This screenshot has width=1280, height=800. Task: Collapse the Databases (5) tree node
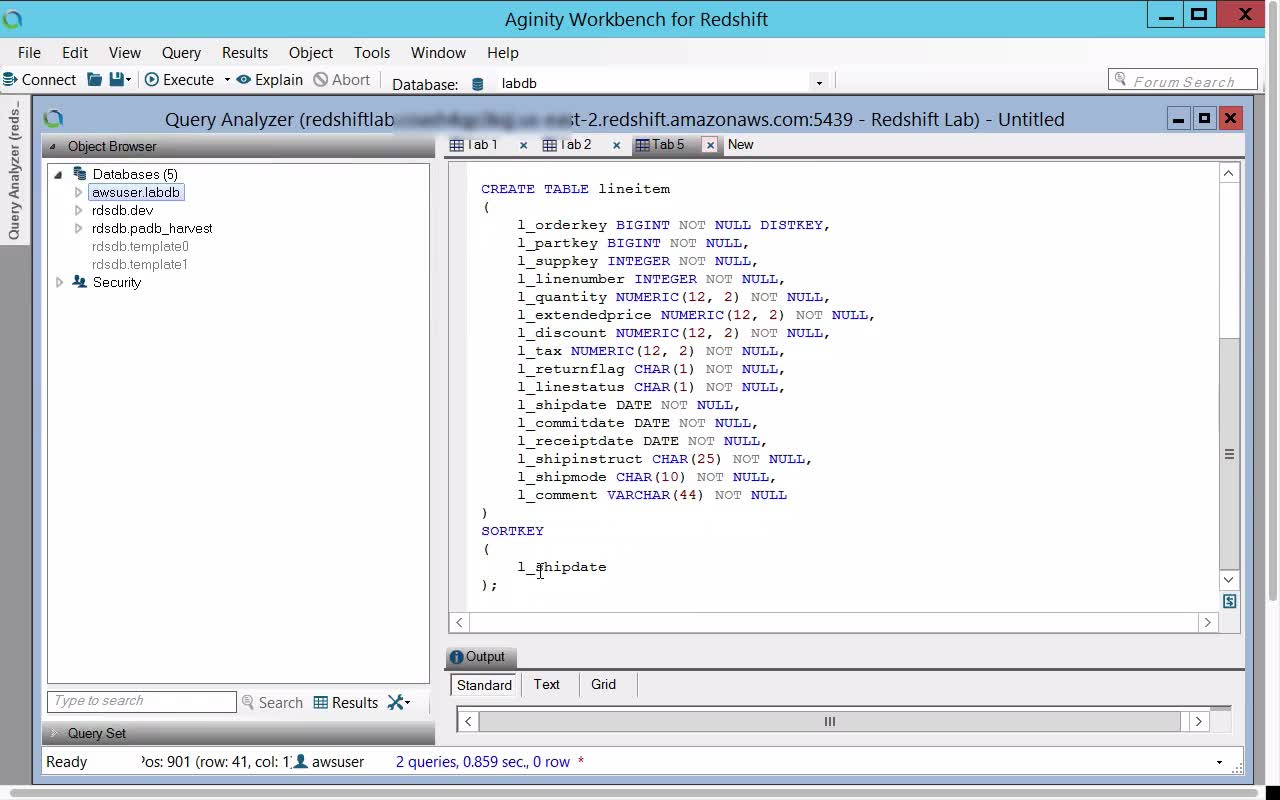[x=58, y=174]
